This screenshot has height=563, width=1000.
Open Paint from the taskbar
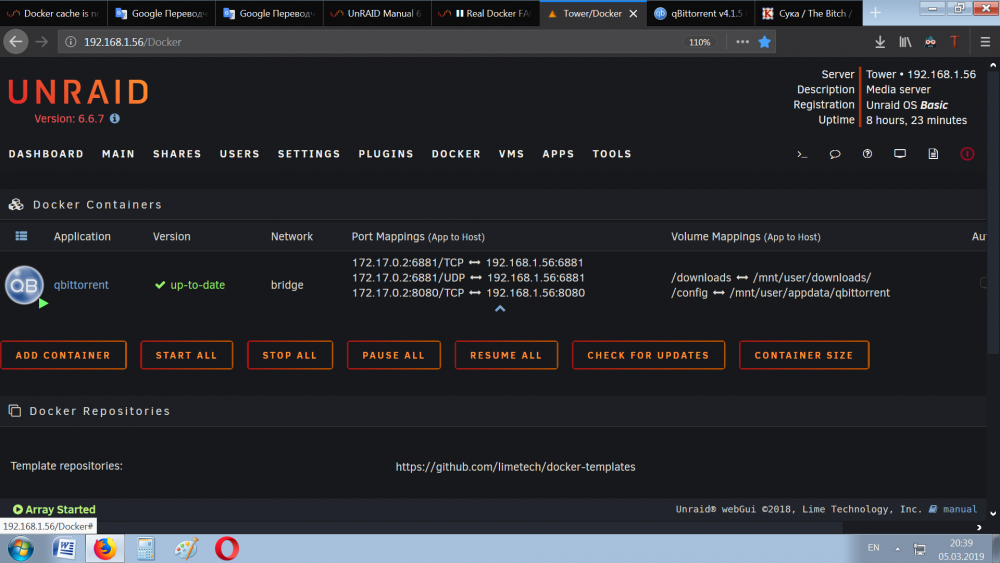[x=186, y=548]
